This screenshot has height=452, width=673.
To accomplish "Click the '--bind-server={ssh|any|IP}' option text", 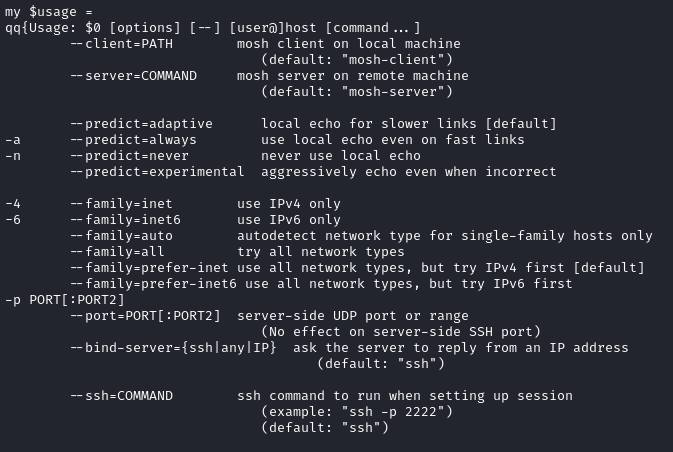I will pos(173,348).
